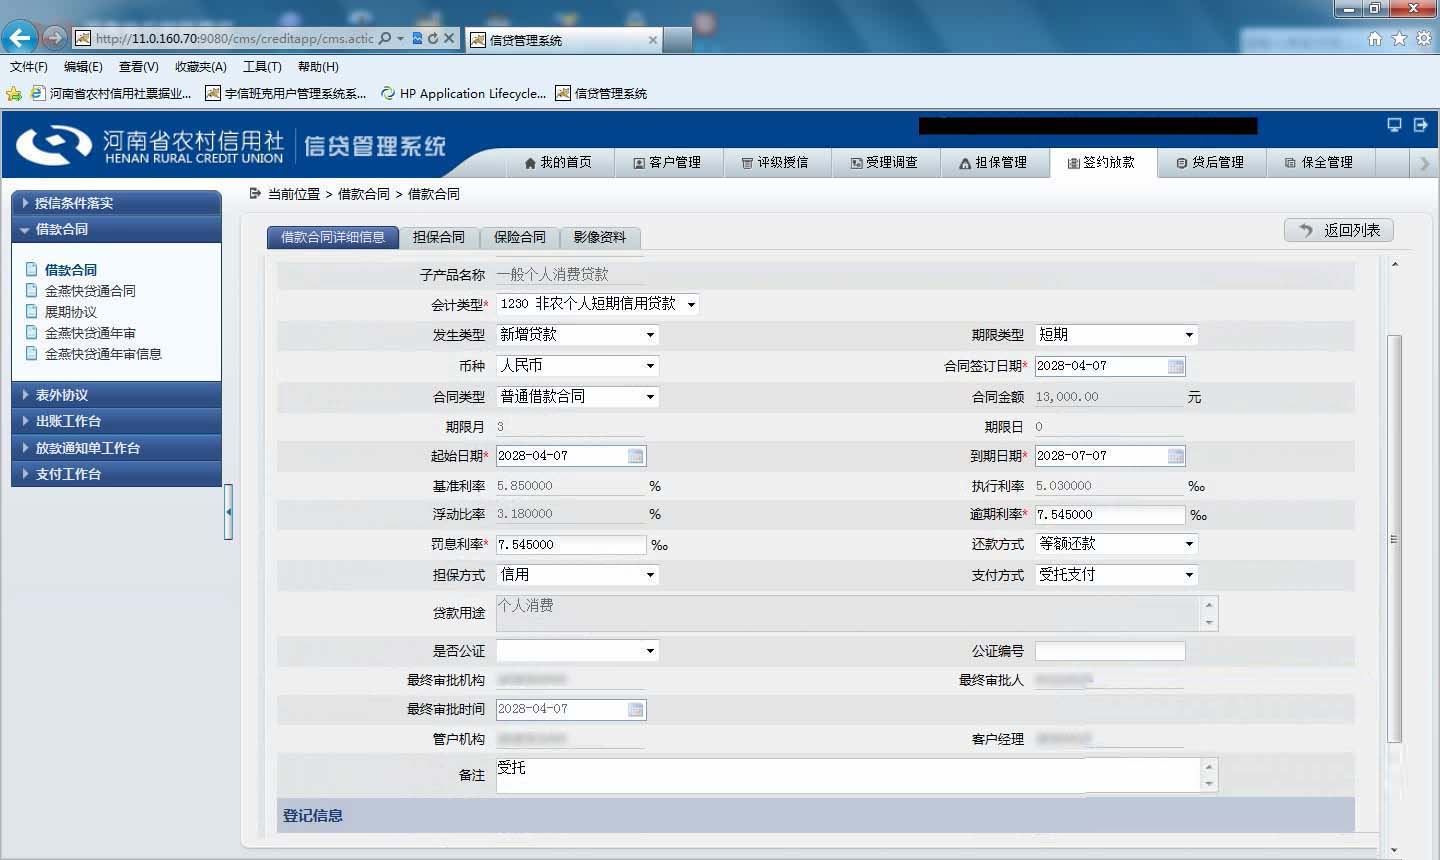
Task: Click the 逾期利率 input field
Action: point(1110,515)
